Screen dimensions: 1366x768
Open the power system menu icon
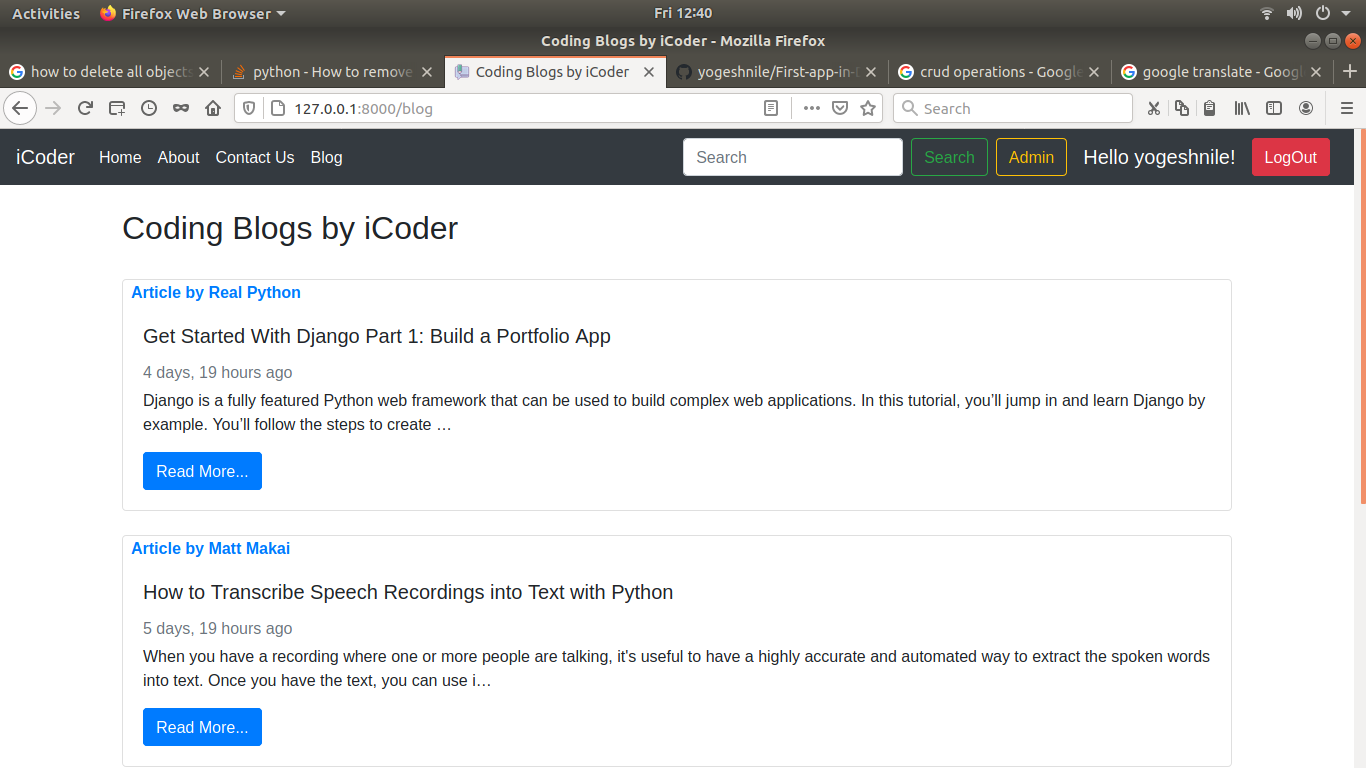tap(1322, 13)
